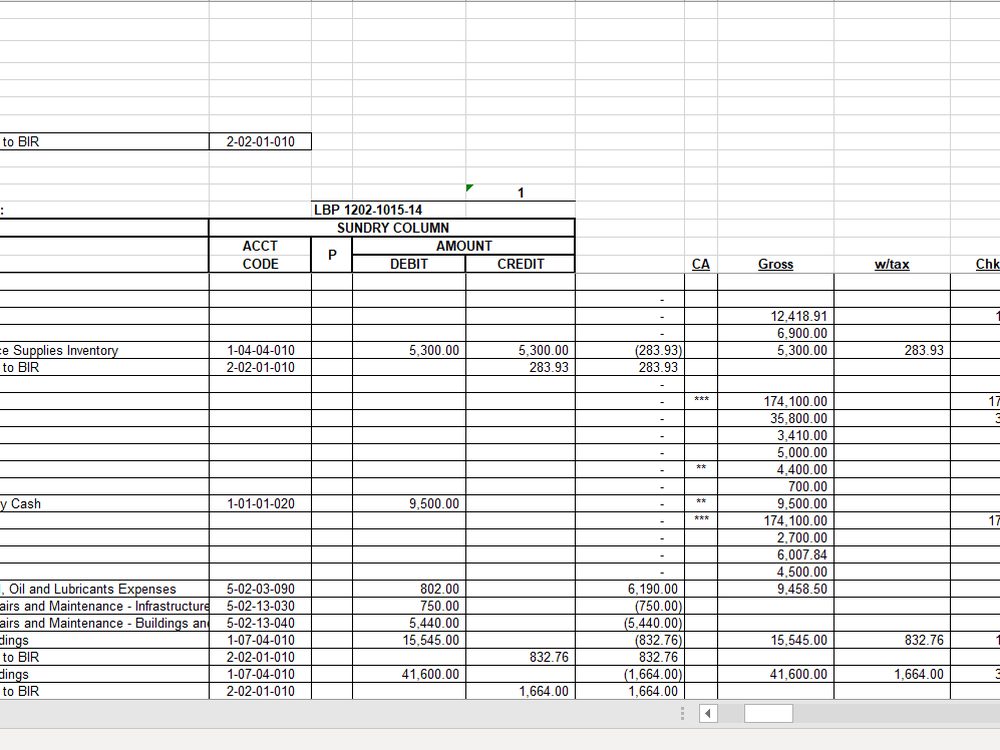Click the horizontal scrollbar left arrow
Viewport: 1000px width, 750px height.
(708, 713)
